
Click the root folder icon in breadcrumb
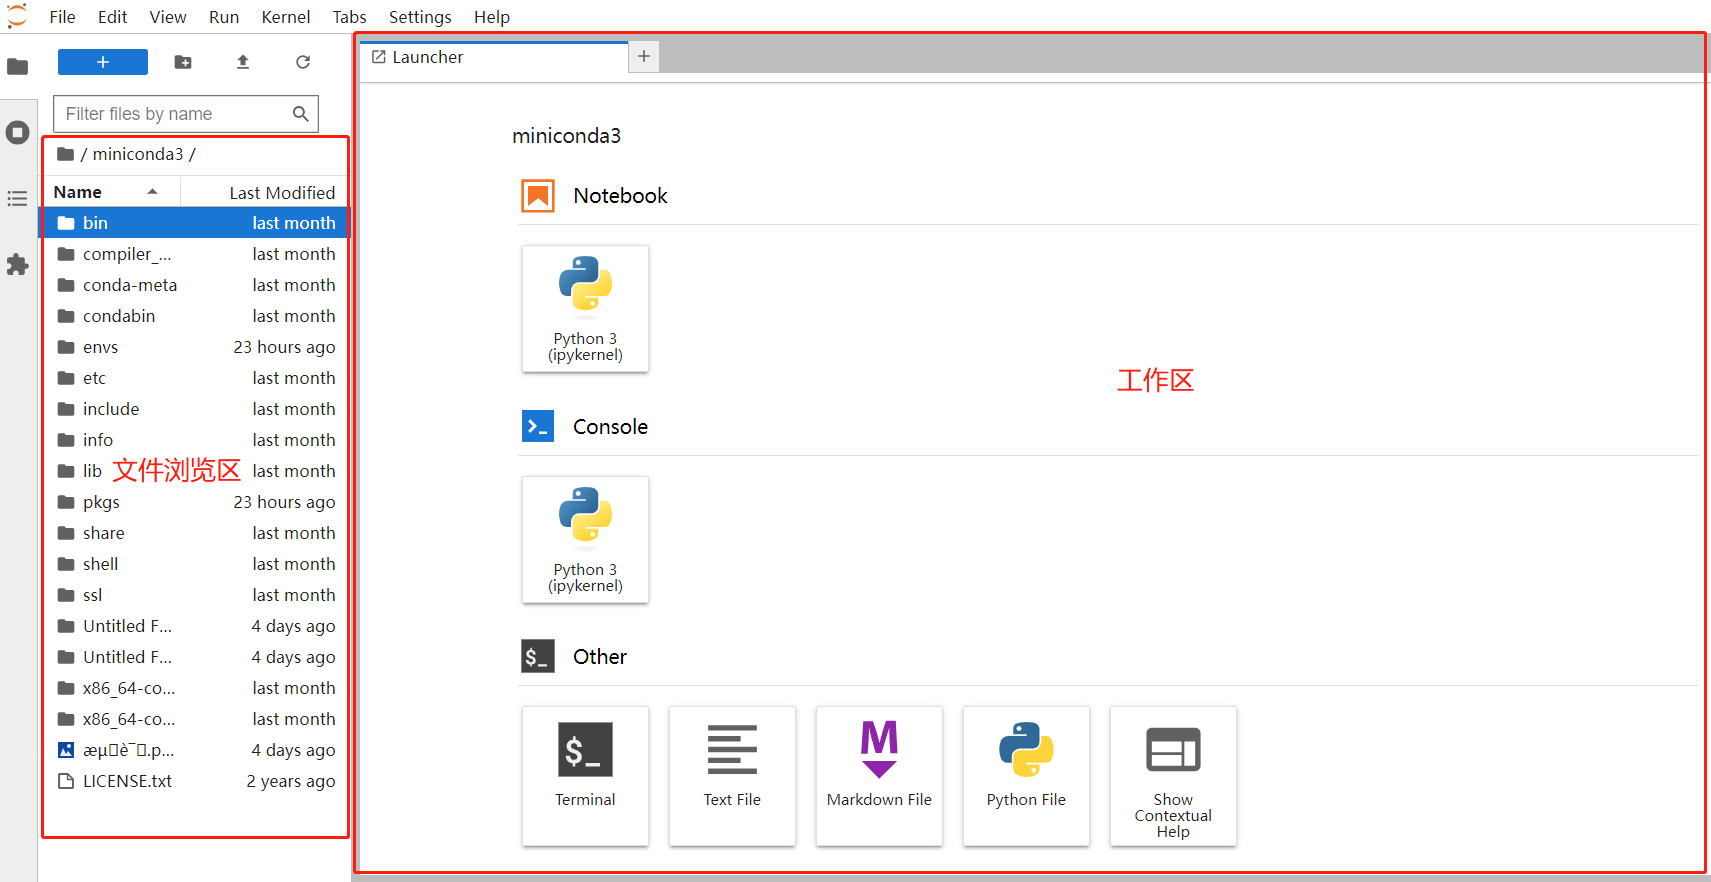[66, 154]
